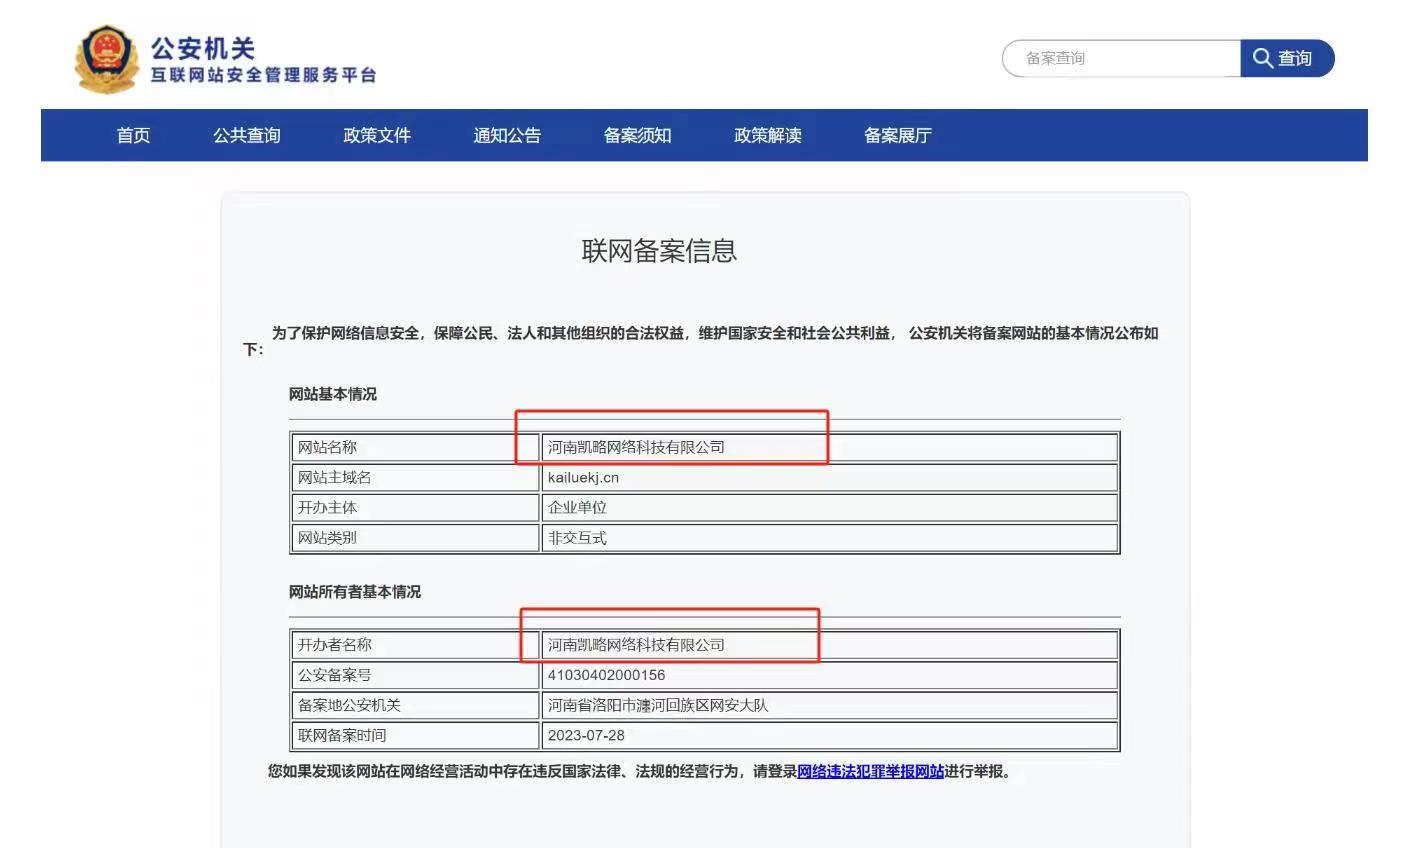Go to 公共查询 in the navigation bar
The height and width of the screenshot is (848, 1426).
tap(246, 135)
